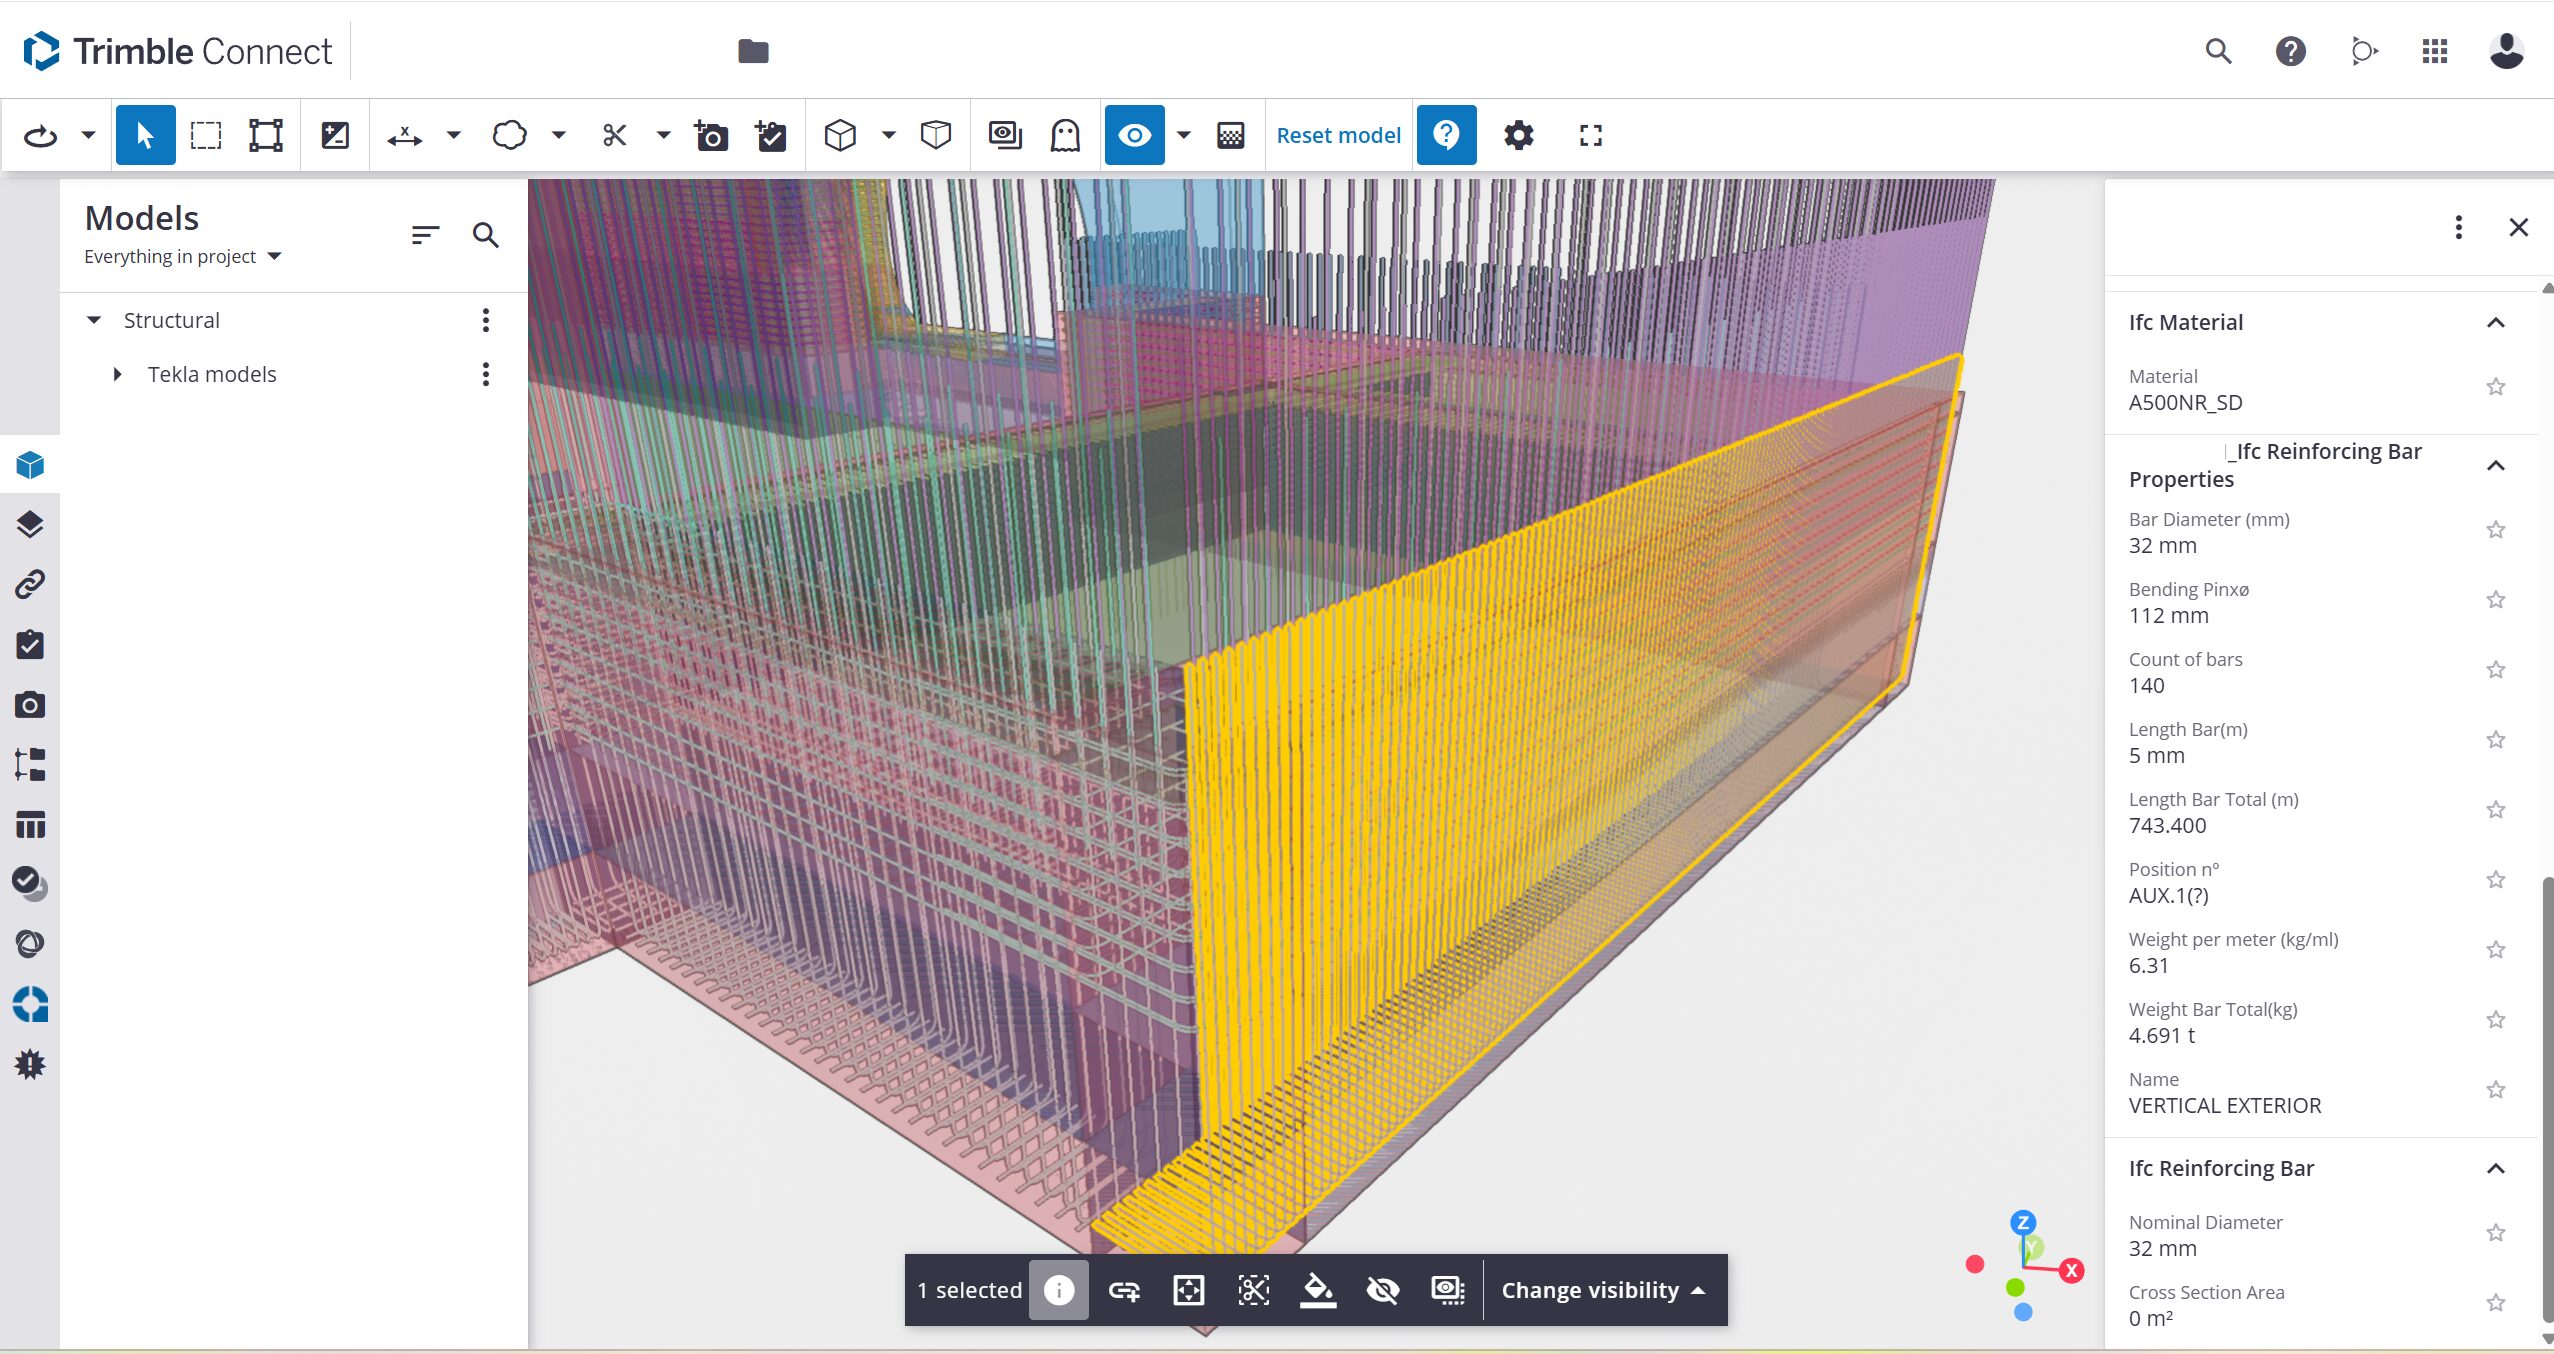The width and height of the screenshot is (2554, 1354).
Task: Open the organizer tree panel in the sidebar
Action: pos(30,764)
